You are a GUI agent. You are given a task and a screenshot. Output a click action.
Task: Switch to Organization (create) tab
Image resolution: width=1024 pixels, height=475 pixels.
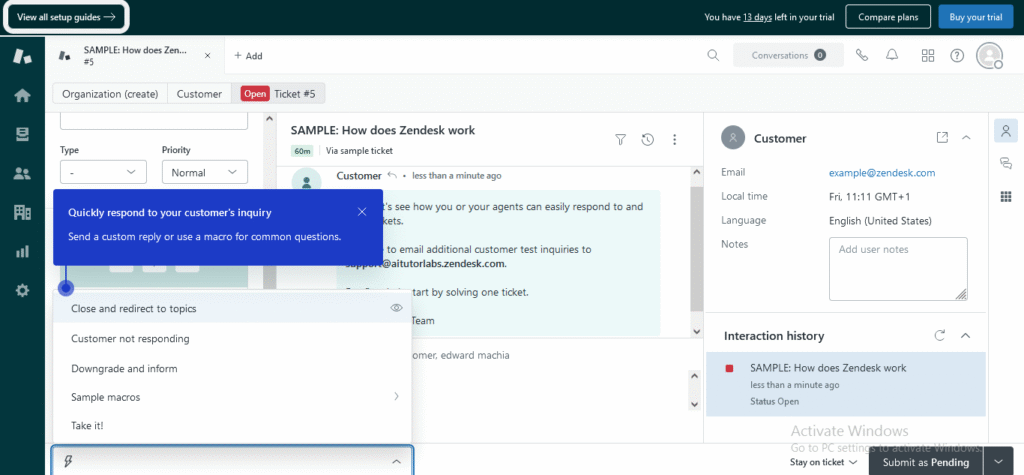coord(110,93)
